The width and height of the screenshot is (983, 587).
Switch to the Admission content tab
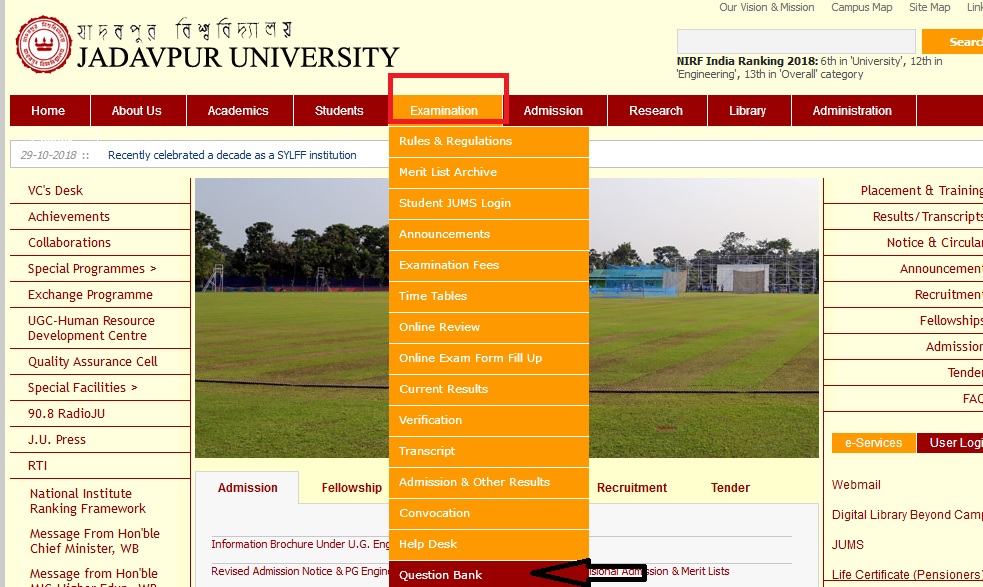pos(248,488)
